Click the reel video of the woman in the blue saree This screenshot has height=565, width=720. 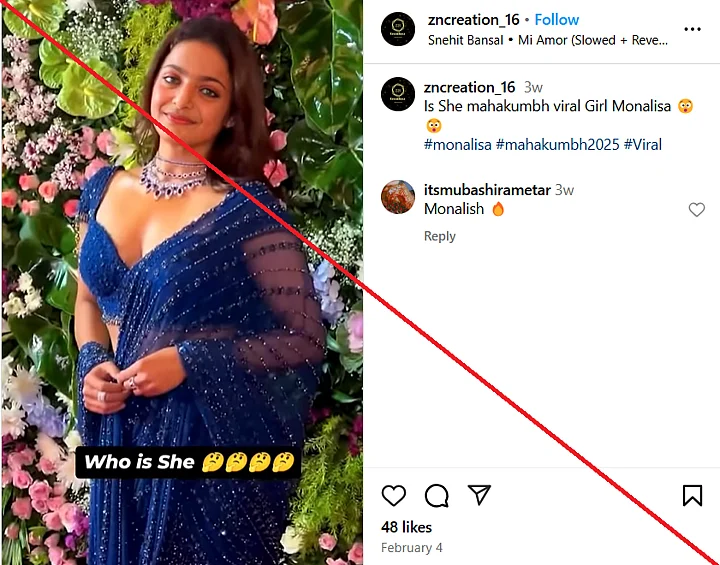click(182, 282)
